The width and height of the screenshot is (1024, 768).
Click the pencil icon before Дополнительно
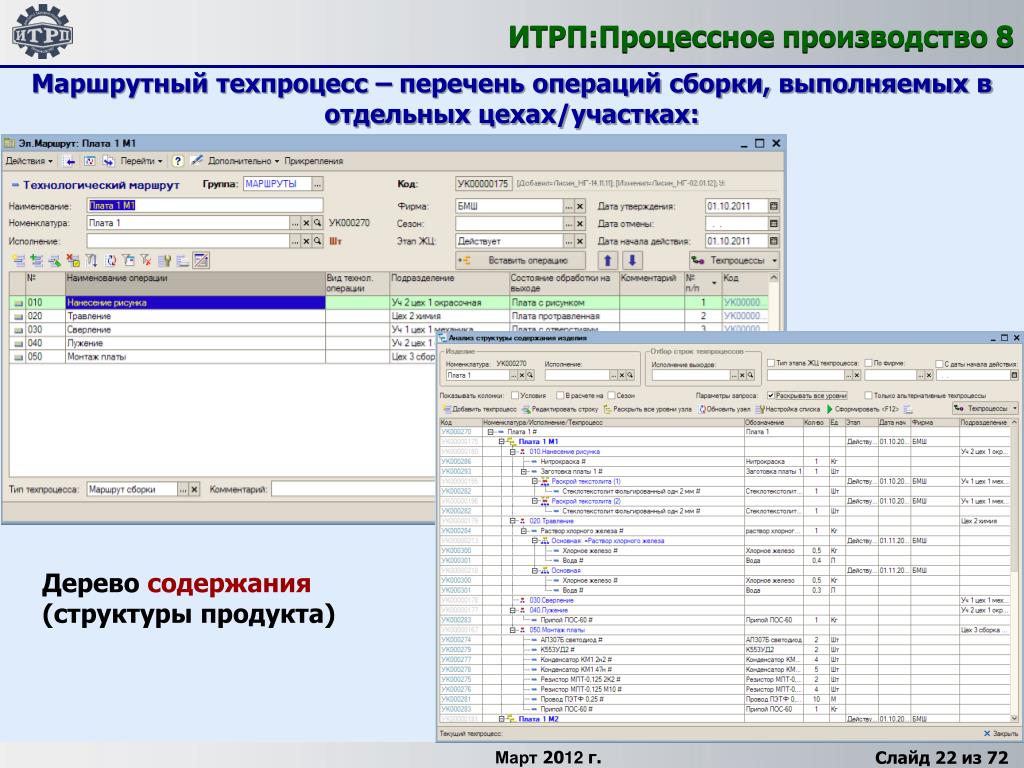tap(197, 161)
